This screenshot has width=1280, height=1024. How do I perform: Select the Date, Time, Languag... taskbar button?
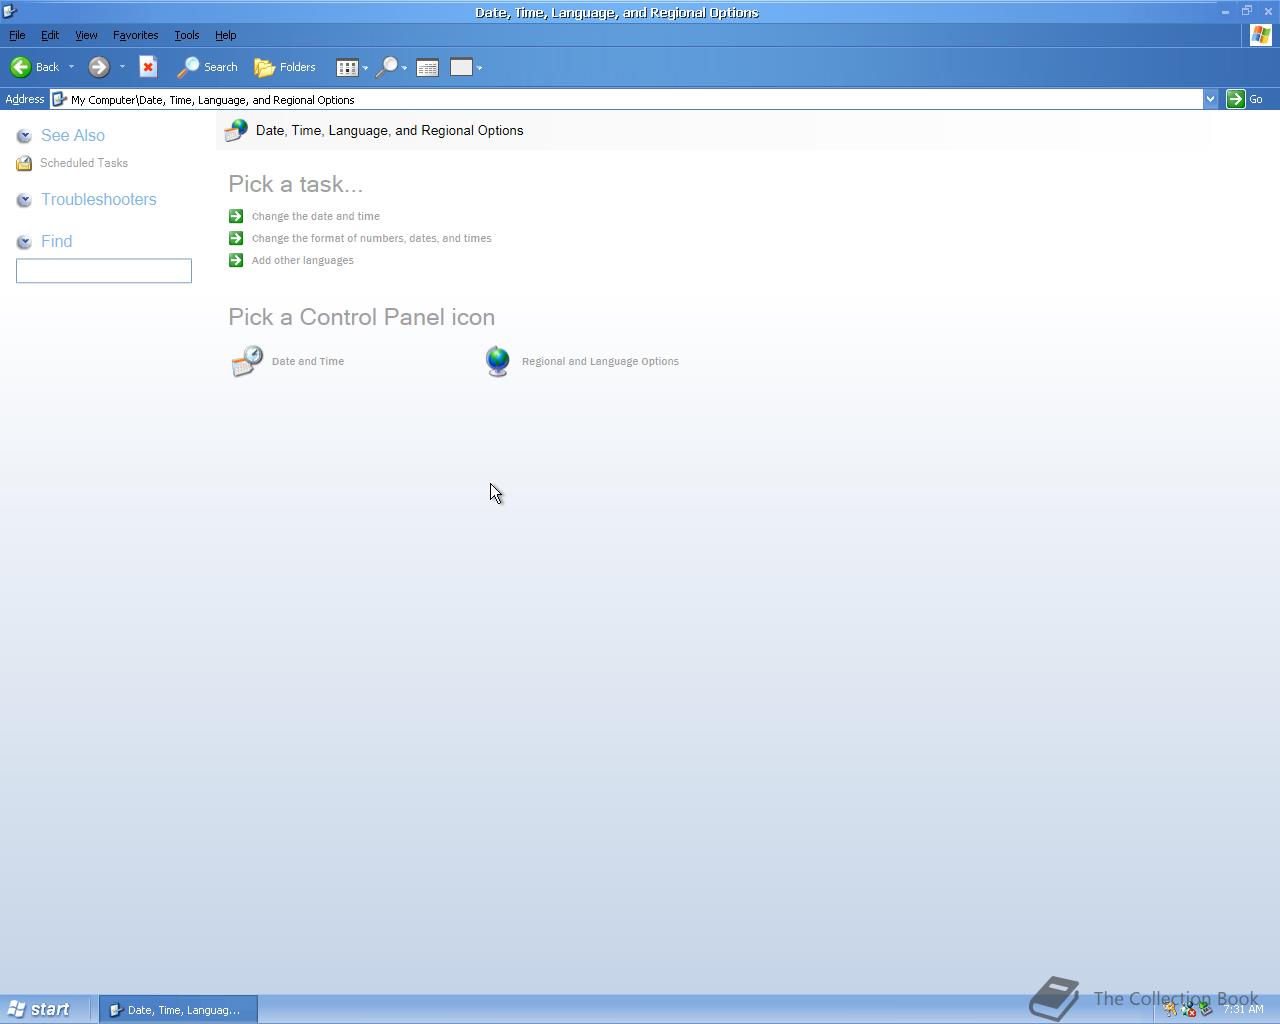pos(178,1010)
